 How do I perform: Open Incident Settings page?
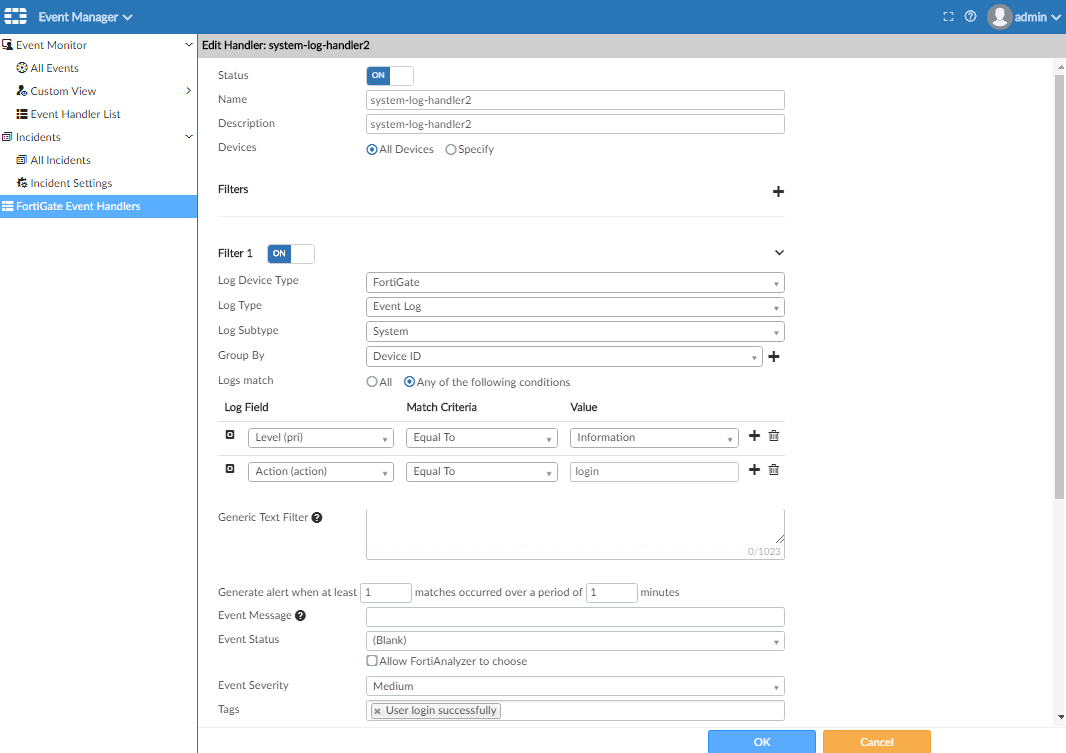(x=71, y=183)
